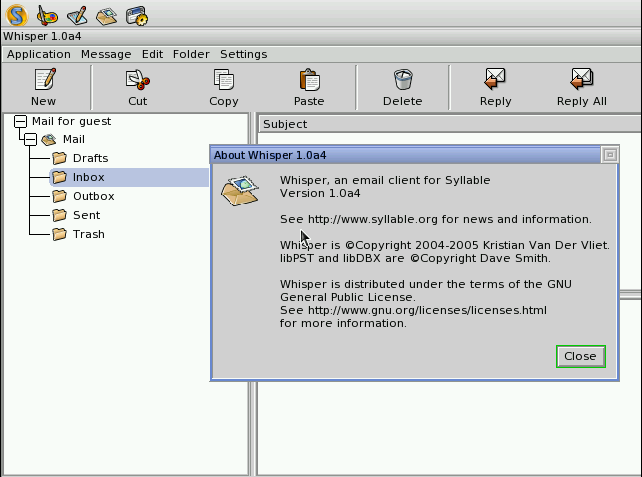Click the Cut scissors tool
Image resolution: width=642 pixels, height=477 pixels.
[x=138, y=87]
